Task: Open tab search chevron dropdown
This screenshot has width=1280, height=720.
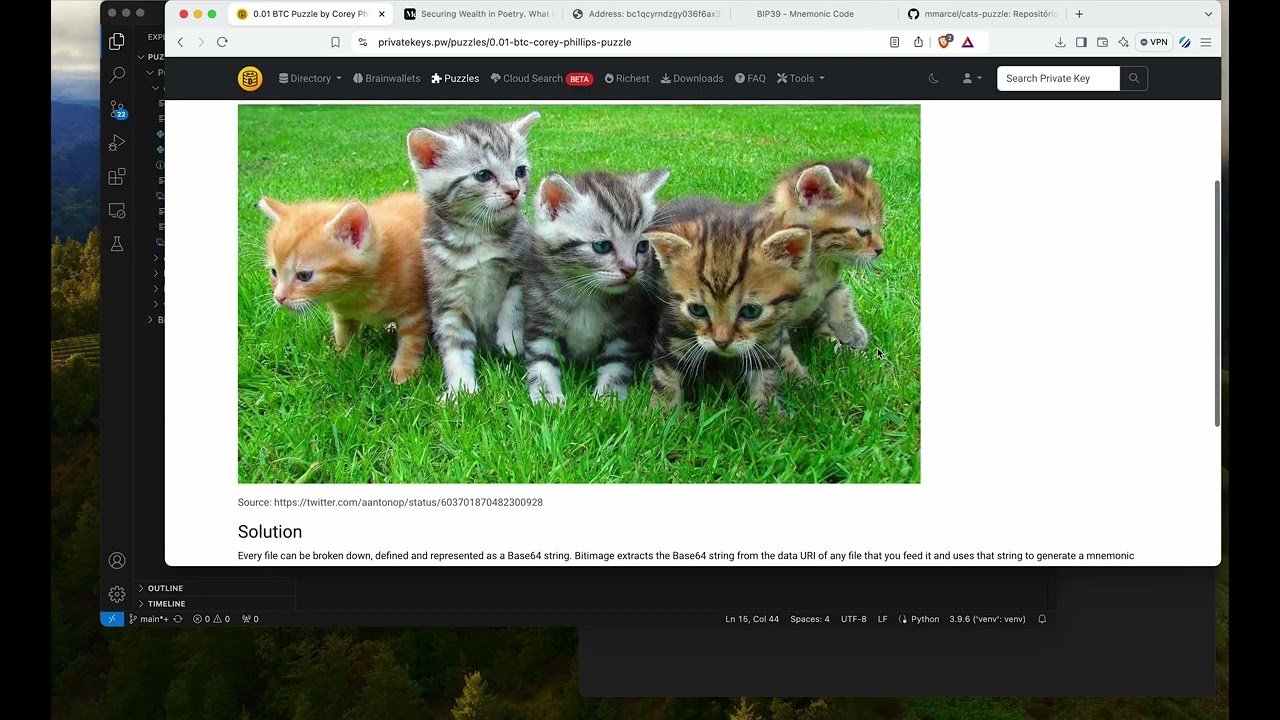Action: pyautogui.click(x=1208, y=14)
